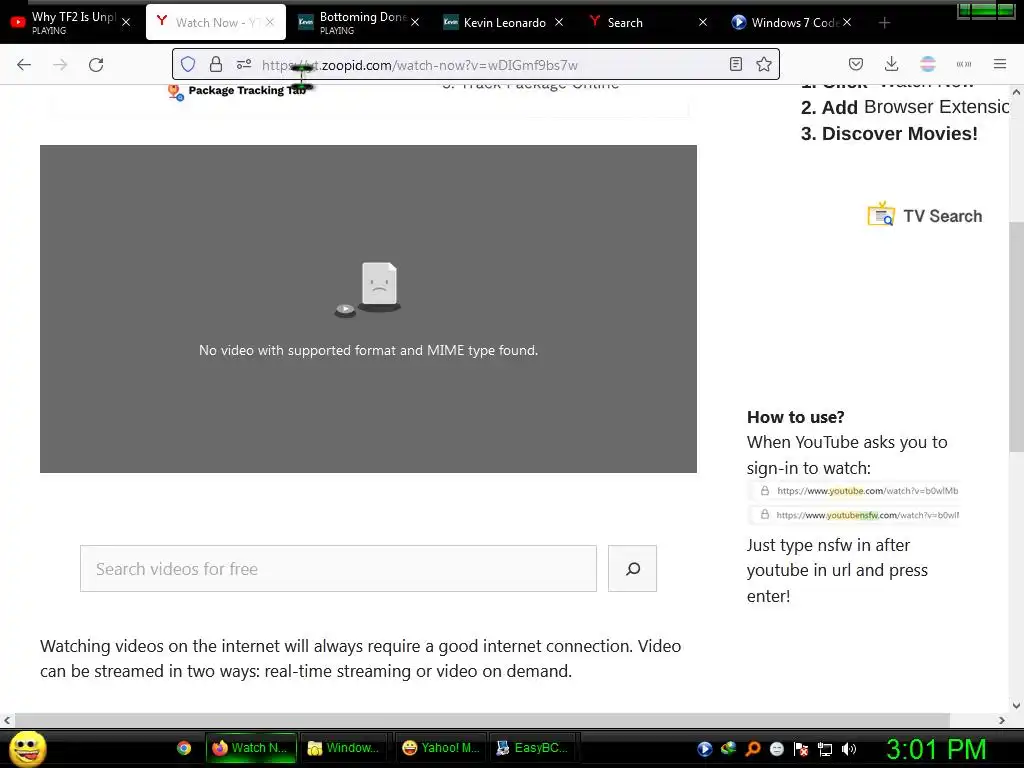View site security padlock information
The height and width of the screenshot is (768, 1024).
coord(216,64)
